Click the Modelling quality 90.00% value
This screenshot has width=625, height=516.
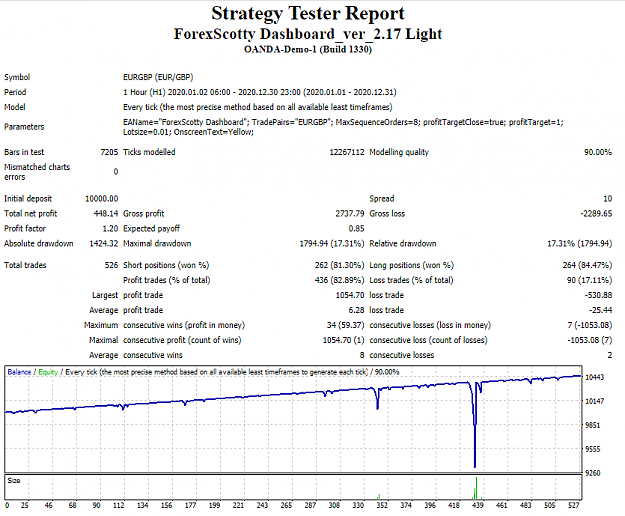tap(598, 152)
